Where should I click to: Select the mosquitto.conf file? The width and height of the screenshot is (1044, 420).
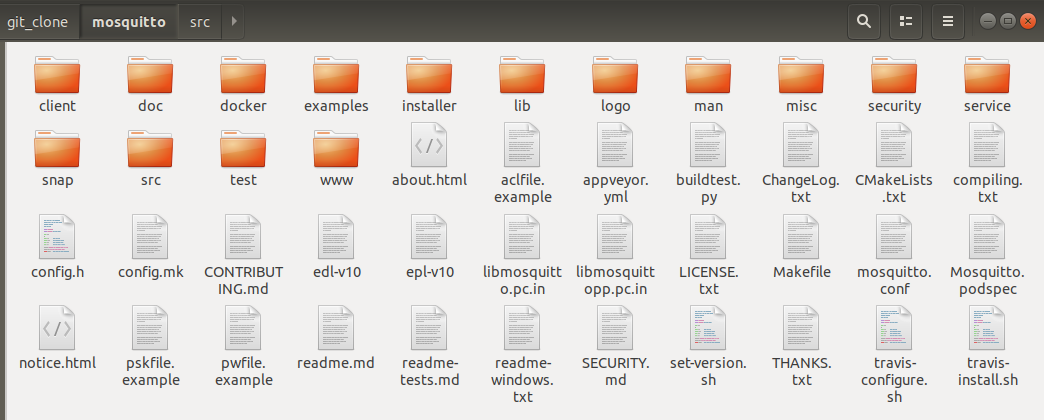894,238
